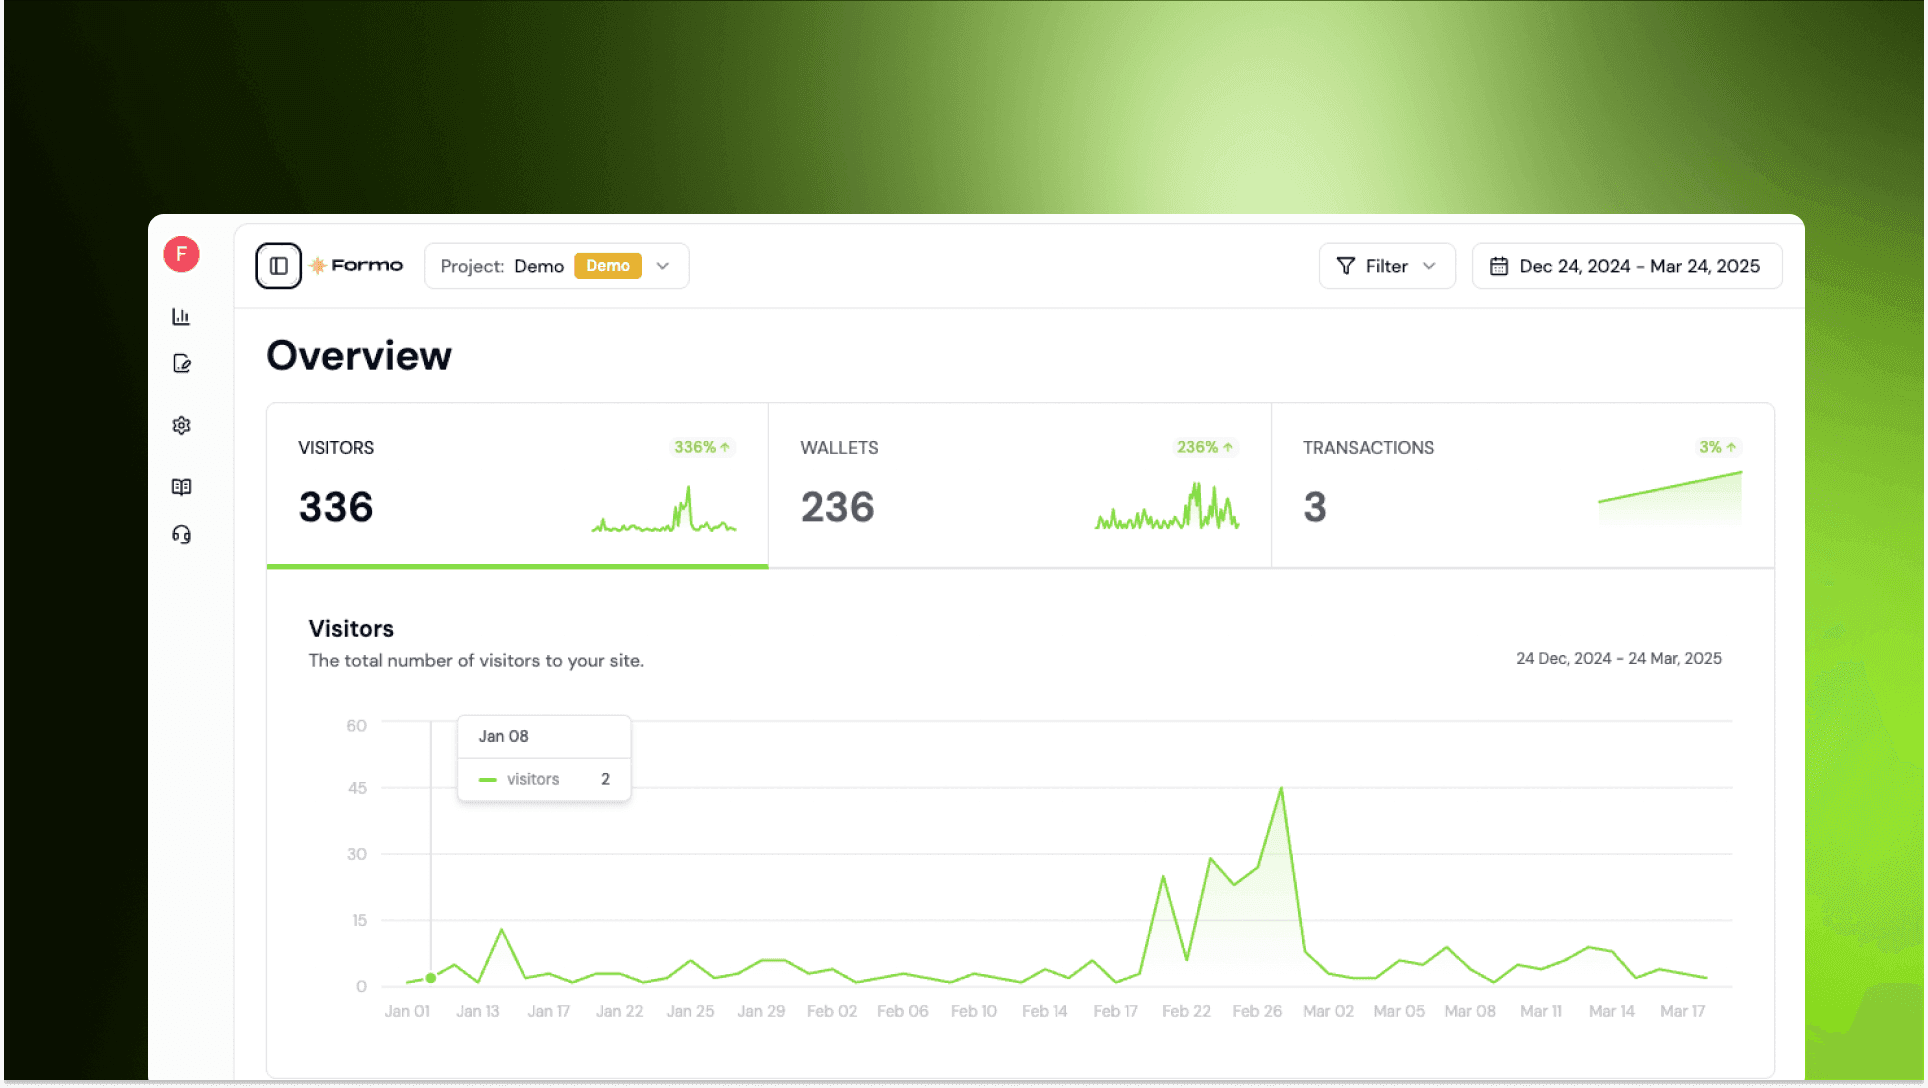Toggle the sidebar panel button
The width and height of the screenshot is (1928, 1088).
278,266
